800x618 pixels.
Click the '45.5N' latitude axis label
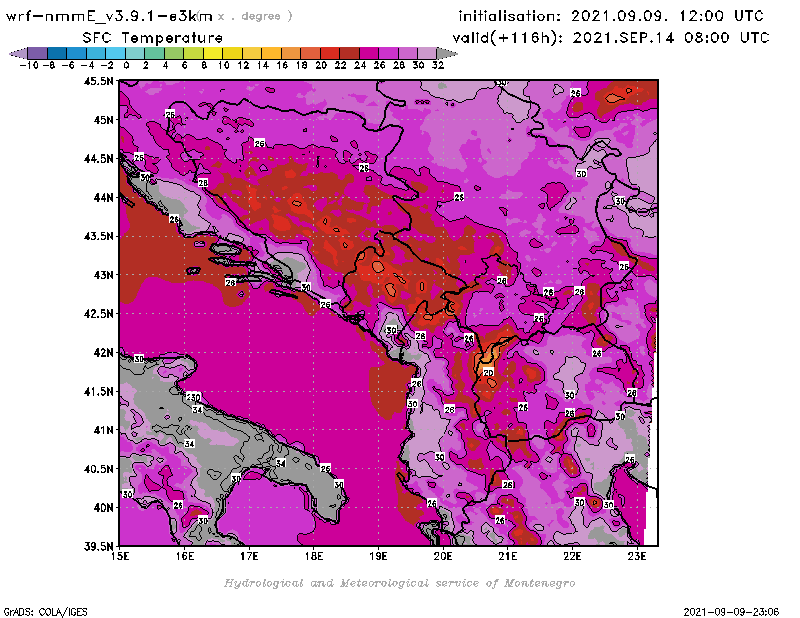coord(98,81)
